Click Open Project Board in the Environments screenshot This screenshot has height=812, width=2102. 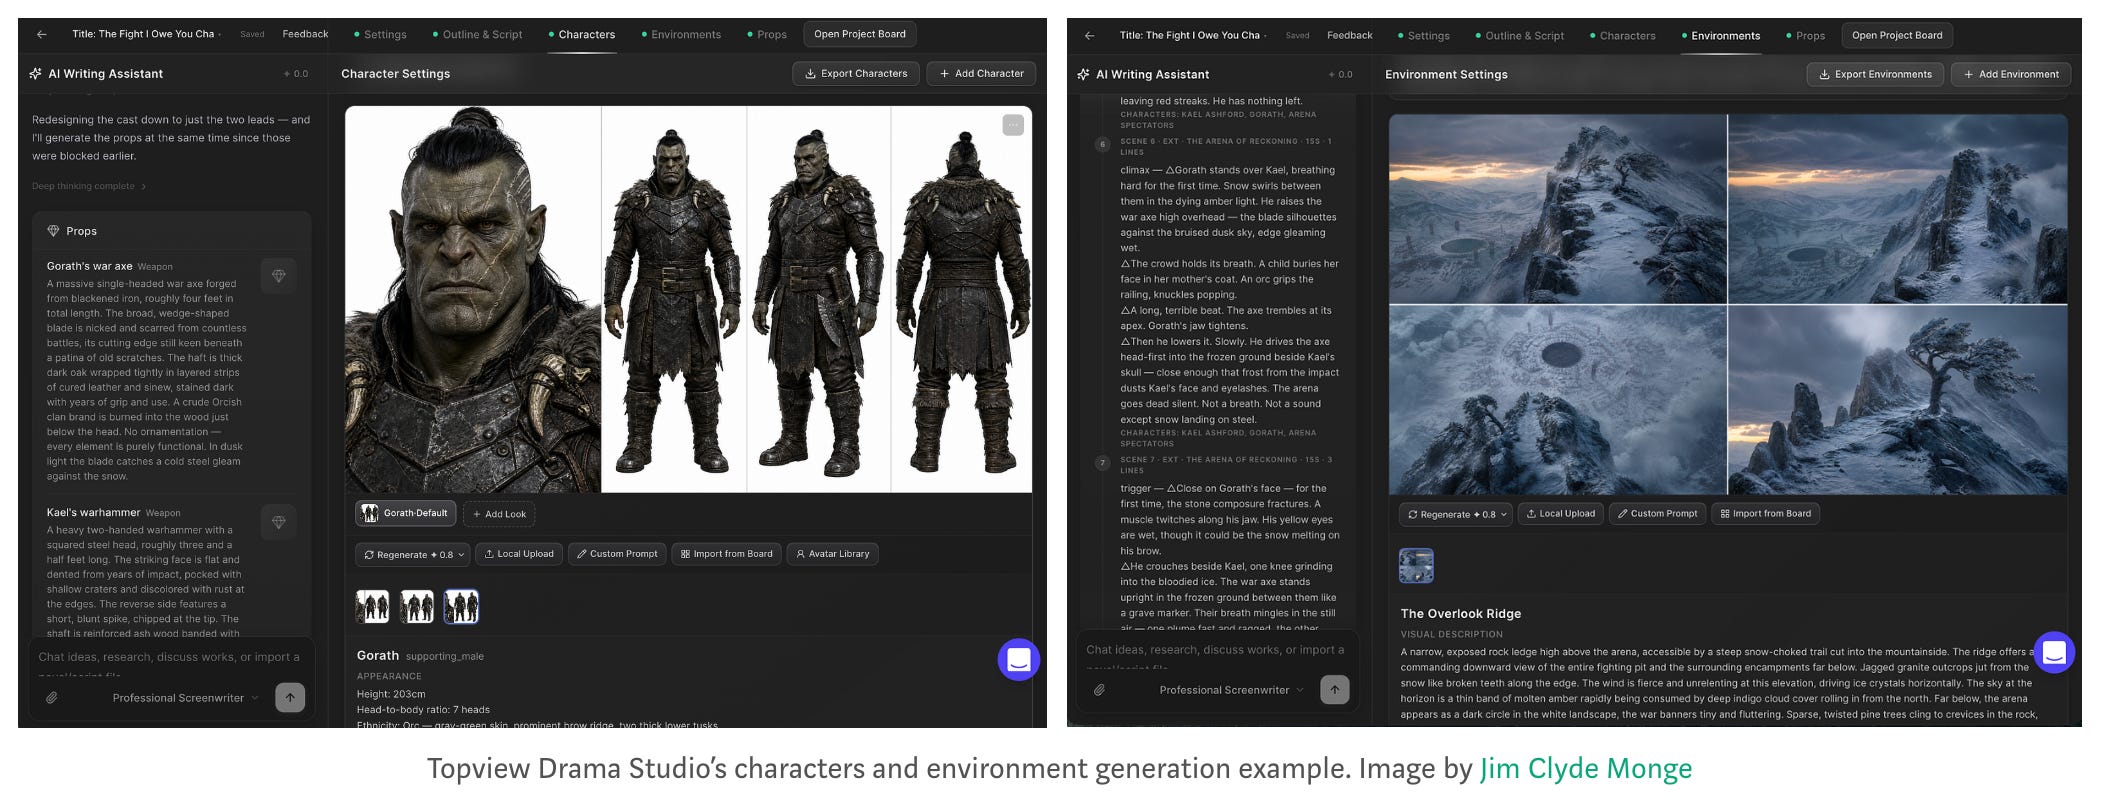tap(1897, 35)
